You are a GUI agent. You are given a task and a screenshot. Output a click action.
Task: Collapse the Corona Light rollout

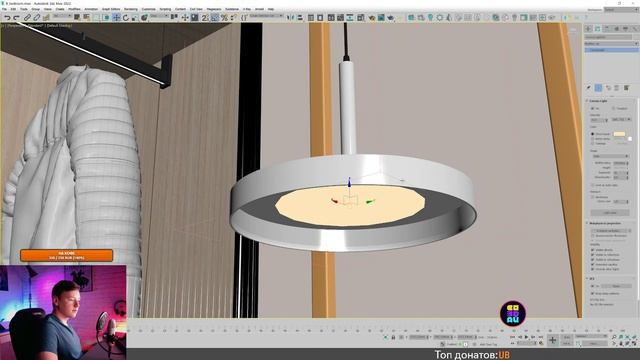tap(598, 101)
